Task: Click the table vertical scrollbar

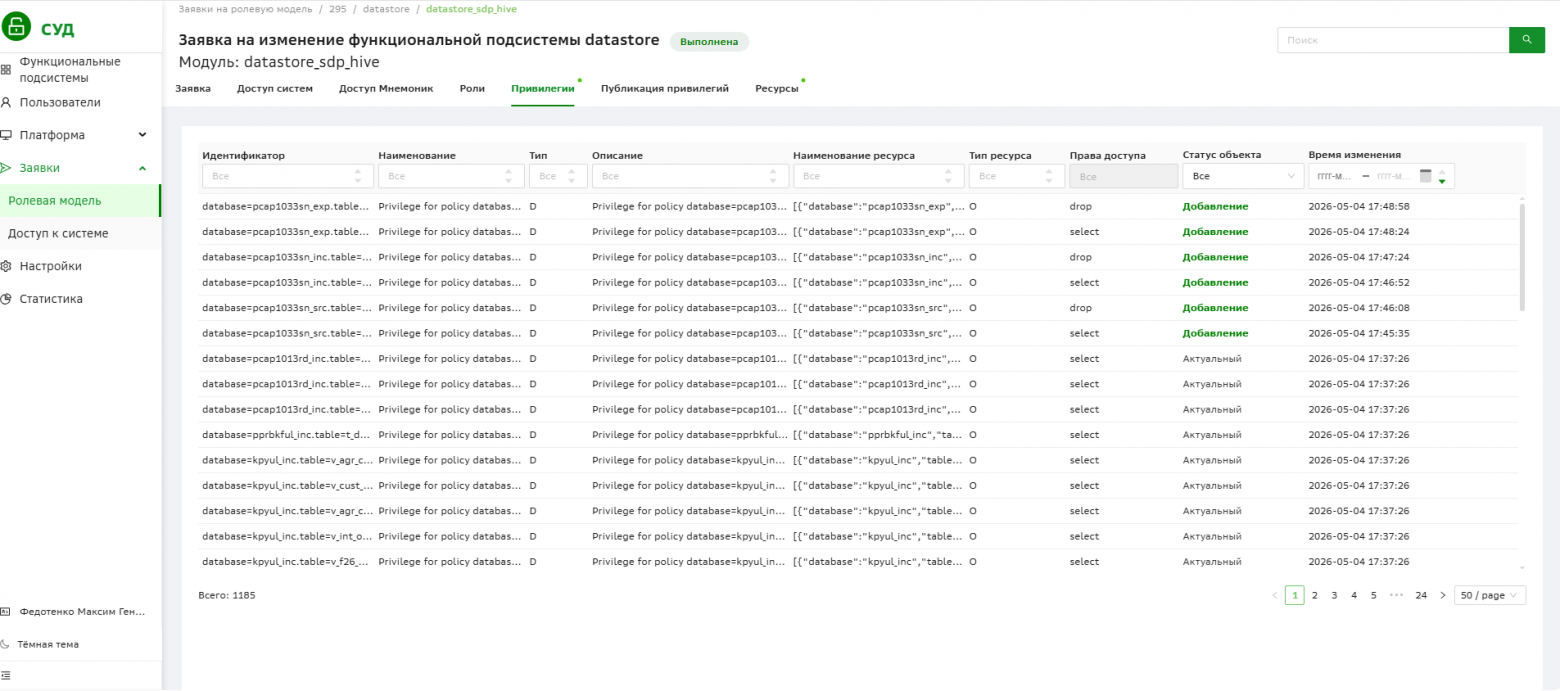Action: click(1522, 258)
